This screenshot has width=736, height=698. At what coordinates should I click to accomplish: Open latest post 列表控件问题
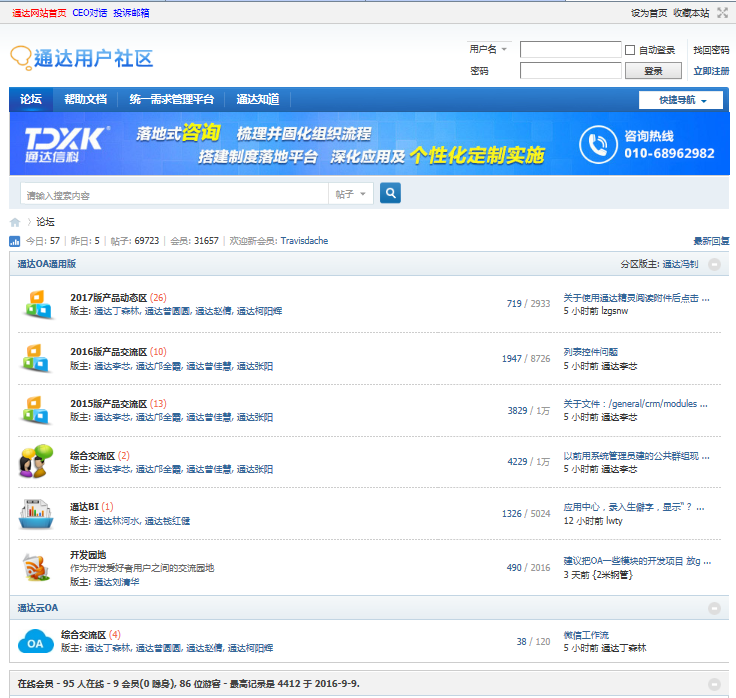pos(590,352)
